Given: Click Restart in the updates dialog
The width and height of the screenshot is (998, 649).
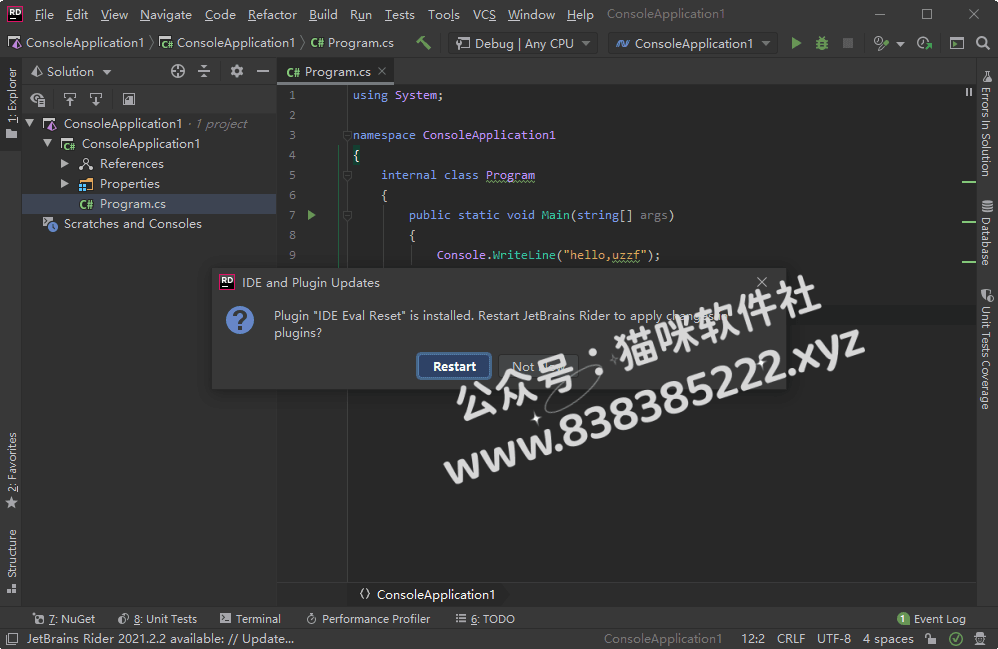Looking at the screenshot, I should tap(454, 366).
